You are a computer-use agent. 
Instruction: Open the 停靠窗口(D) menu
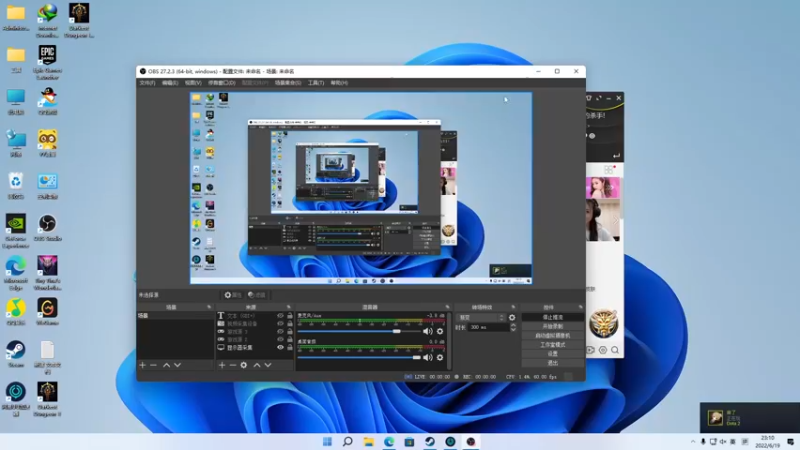pos(221,83)
